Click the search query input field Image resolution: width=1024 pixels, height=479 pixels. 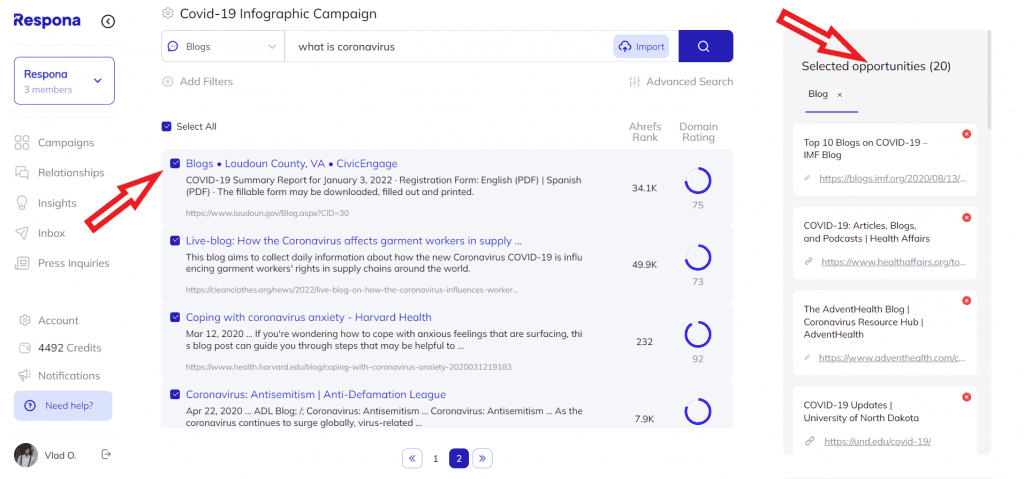pos(448,46)
